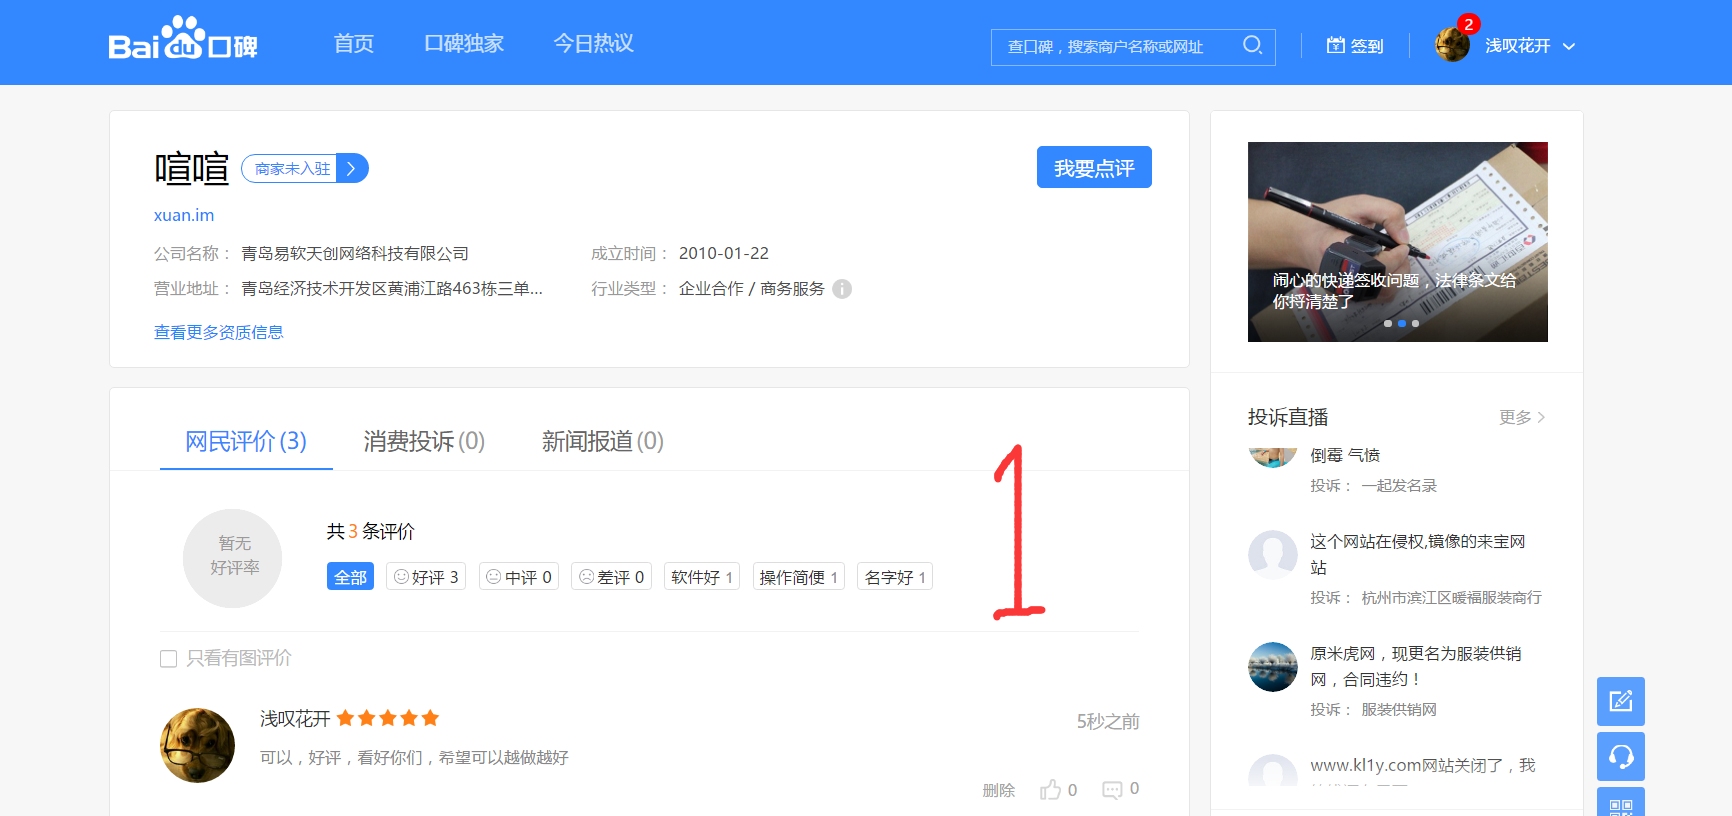Viewport: 1732px width, 816px height.
Task: Expand 更多 in 投诉直播 section
Action: (x=1522, y=417)
